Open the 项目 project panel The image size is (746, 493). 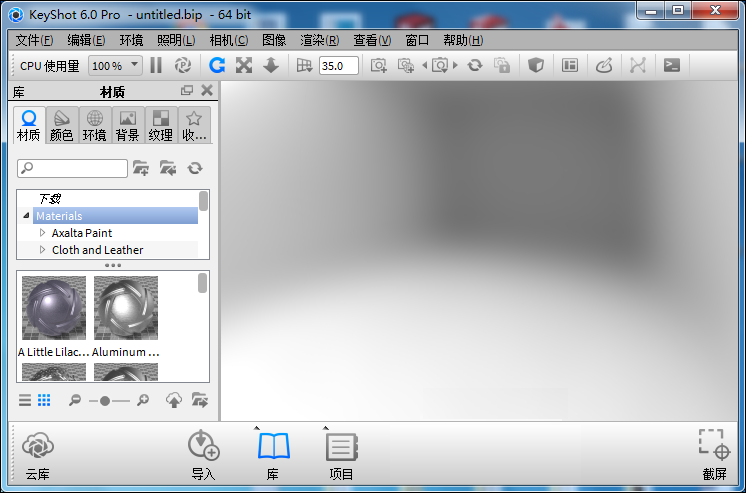[x=342, y=455]
